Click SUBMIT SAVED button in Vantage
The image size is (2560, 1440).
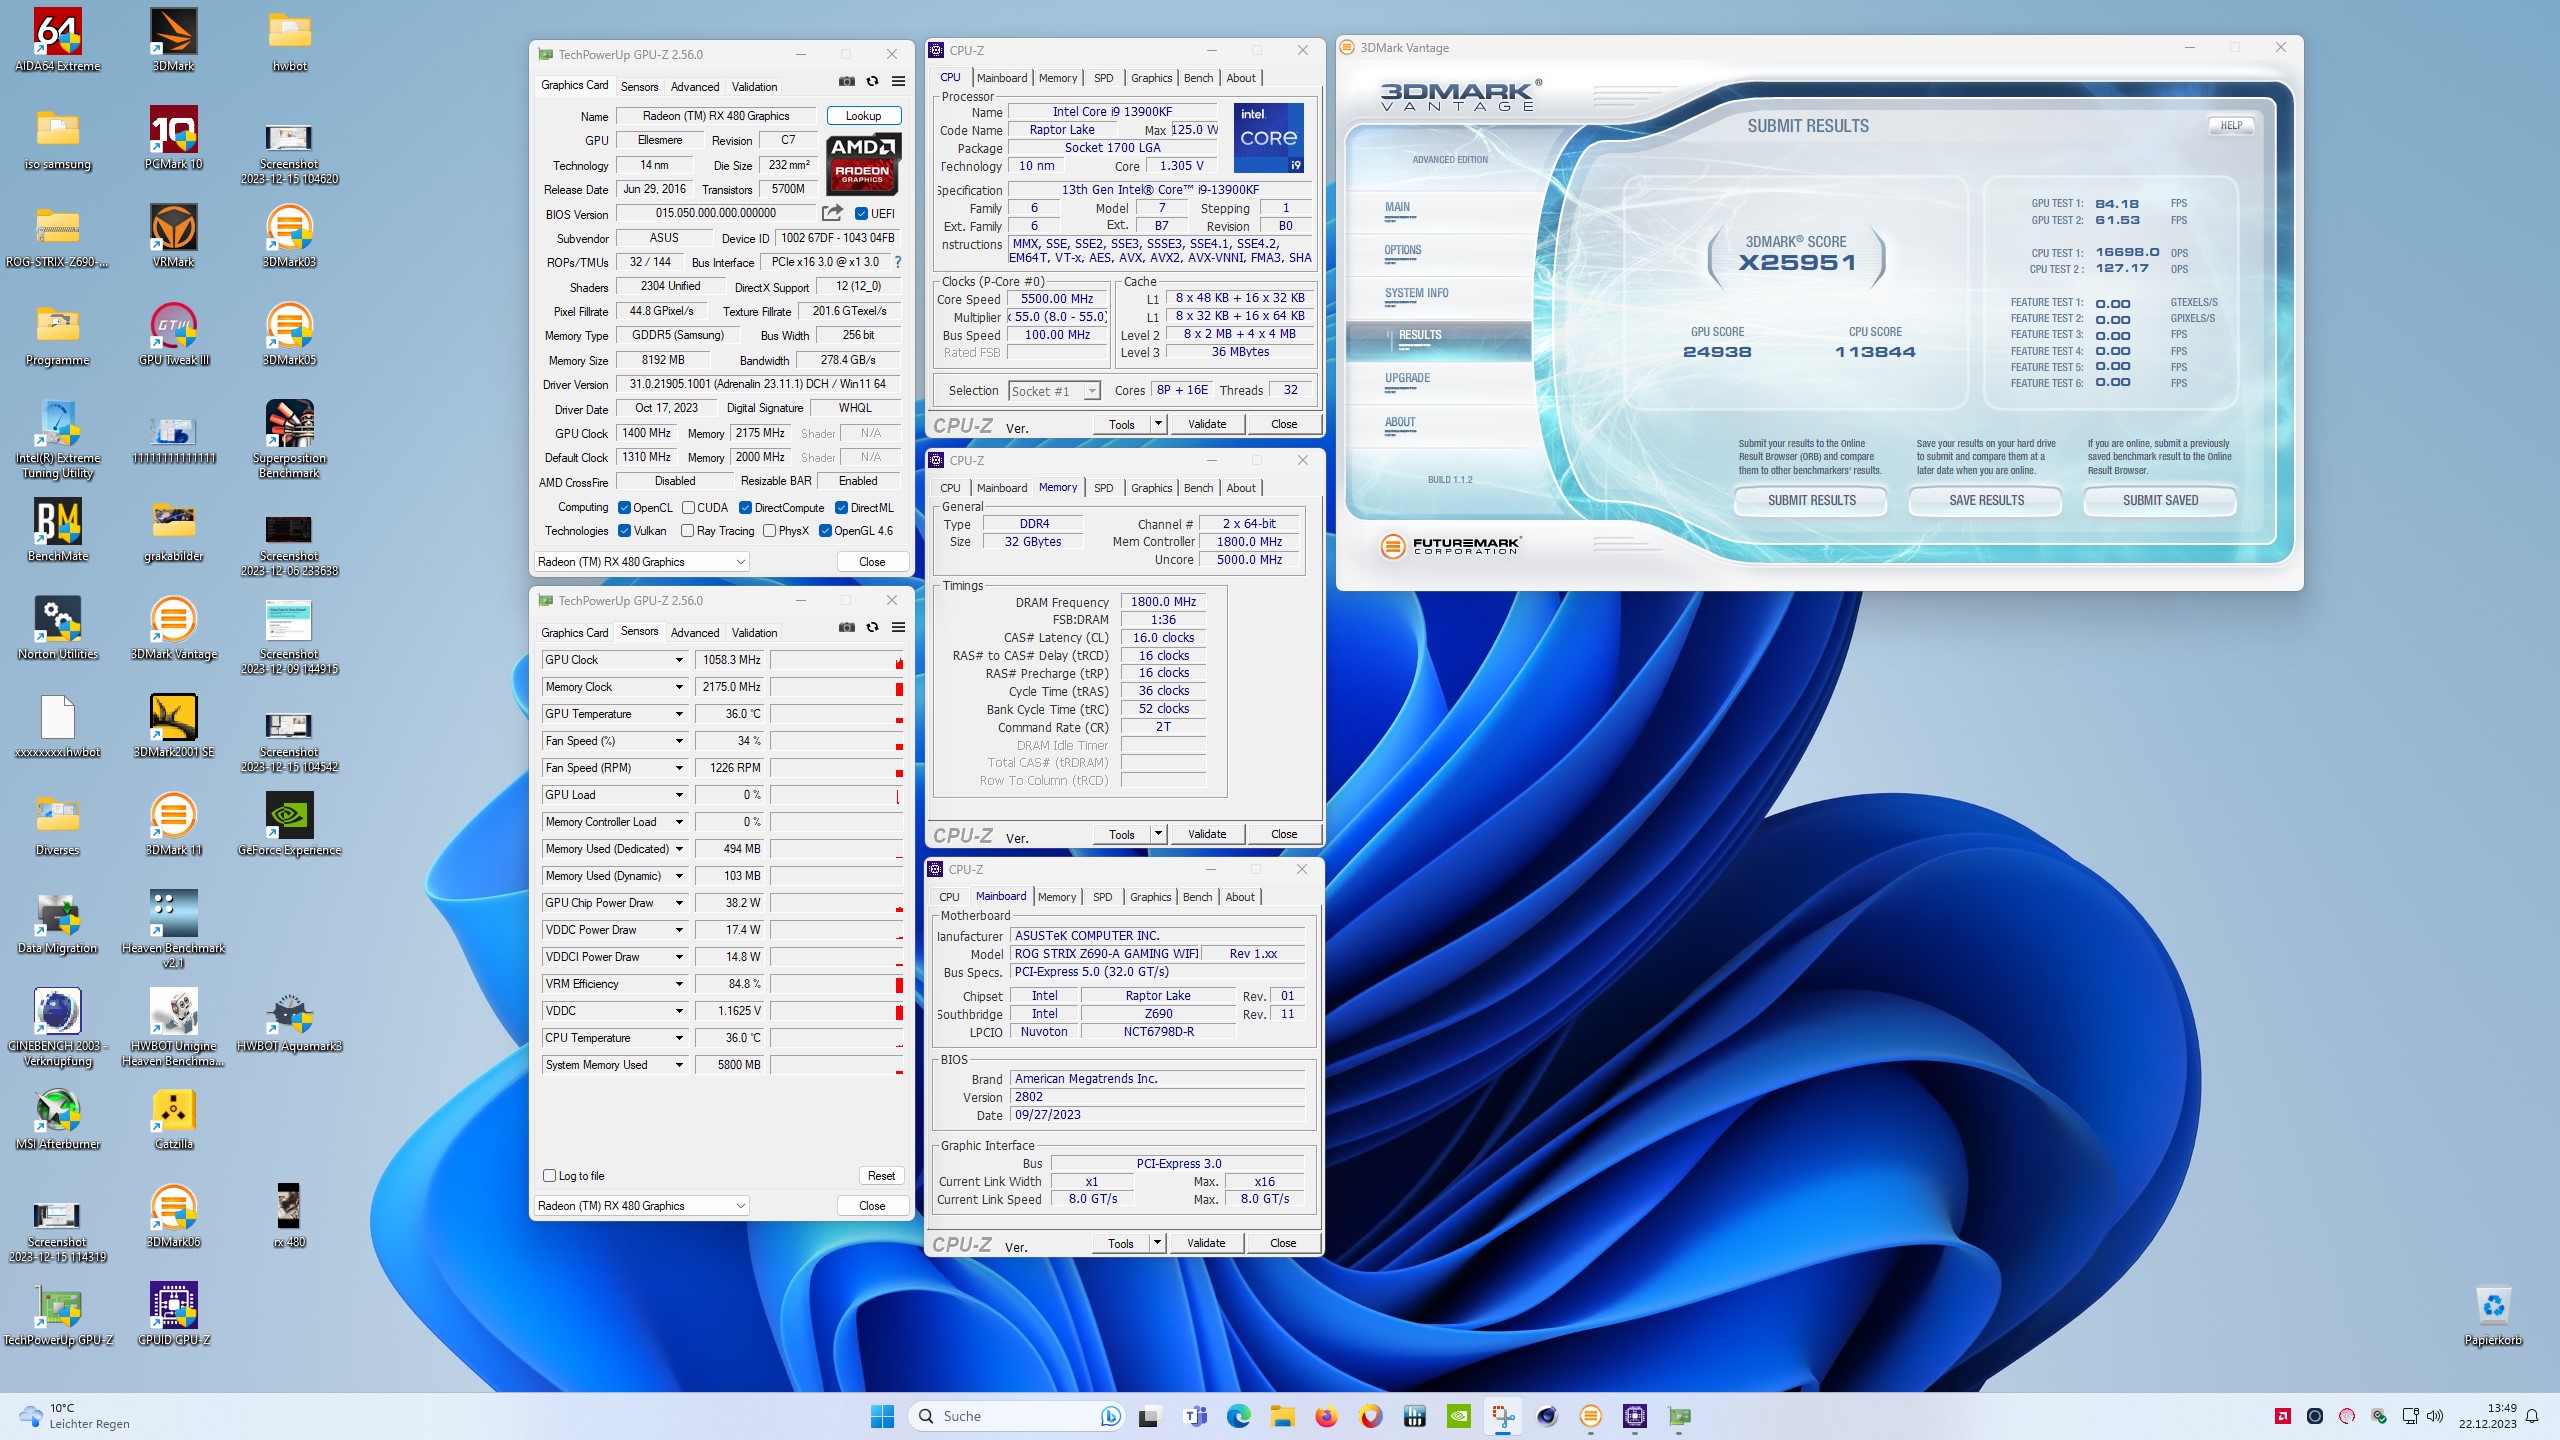2160,500
